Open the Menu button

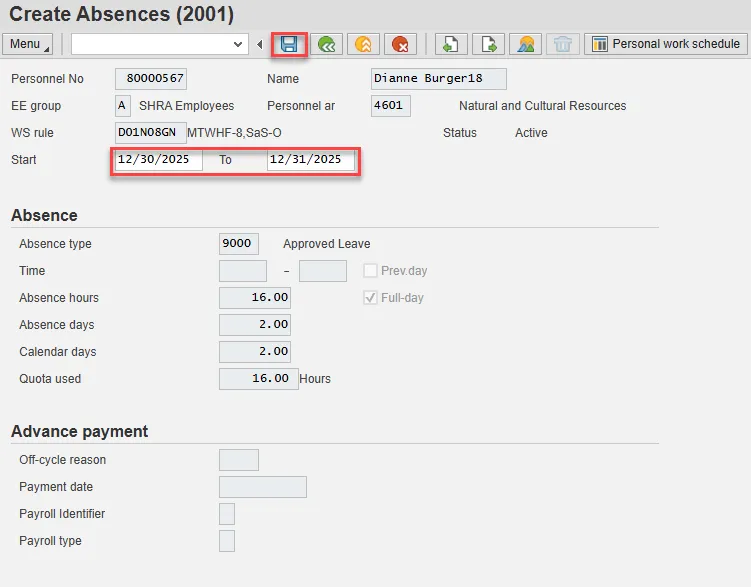coord(28,44)
